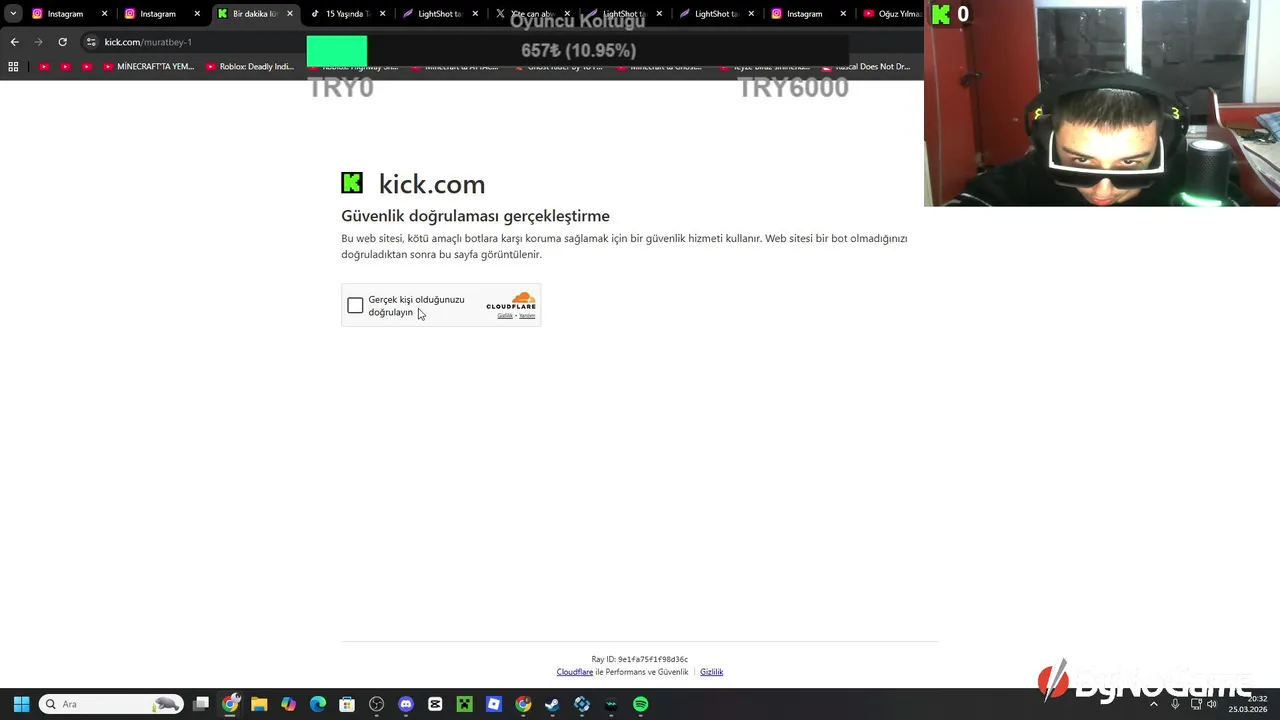Open Roblox from the taskbar

tap(494, 704)
